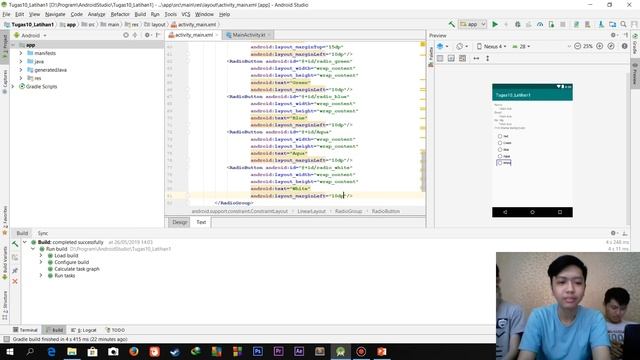Zoom in on the Preview panel
The height and width of the screenshot is (360, 640).
pos(600,47)
